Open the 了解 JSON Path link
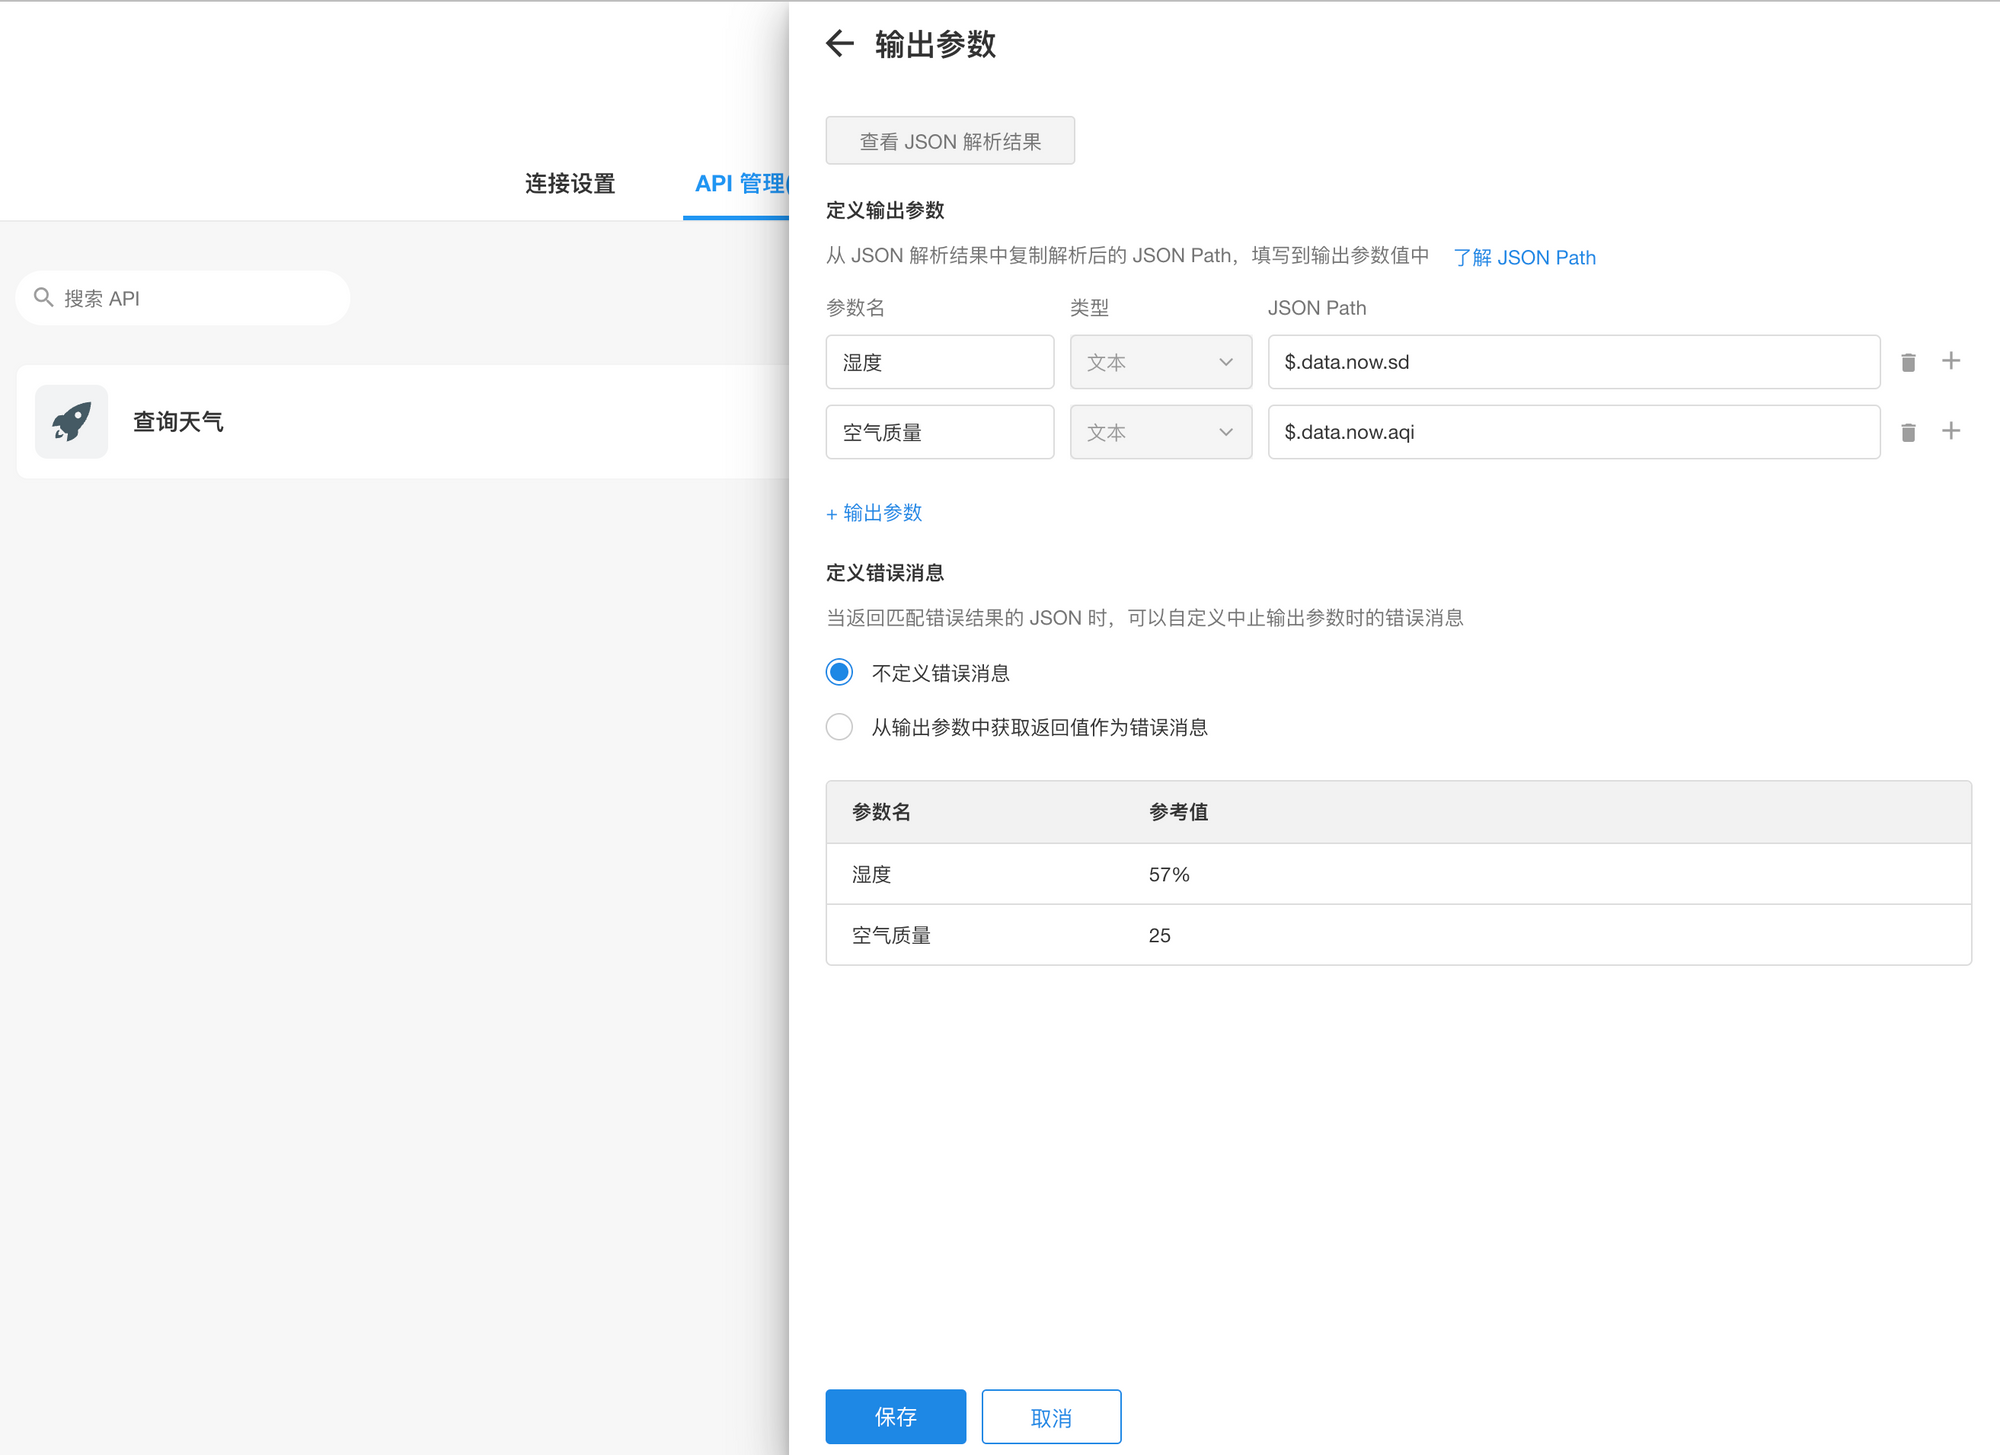This screenshot has width=2000, height=1455. 1524,257
